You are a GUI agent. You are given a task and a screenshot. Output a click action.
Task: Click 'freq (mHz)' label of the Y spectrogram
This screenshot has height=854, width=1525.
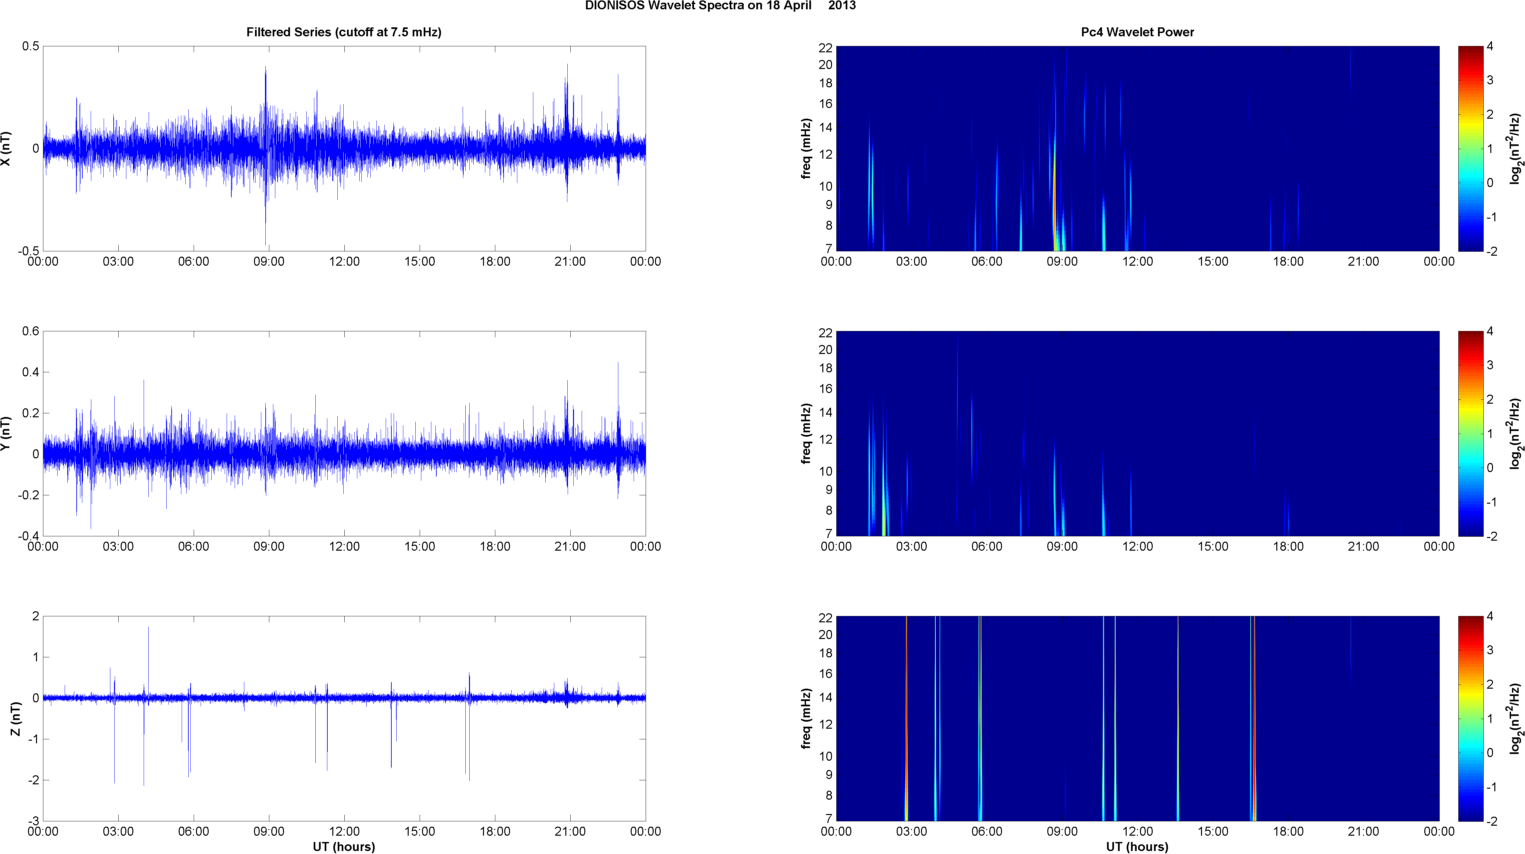[806, 433]
